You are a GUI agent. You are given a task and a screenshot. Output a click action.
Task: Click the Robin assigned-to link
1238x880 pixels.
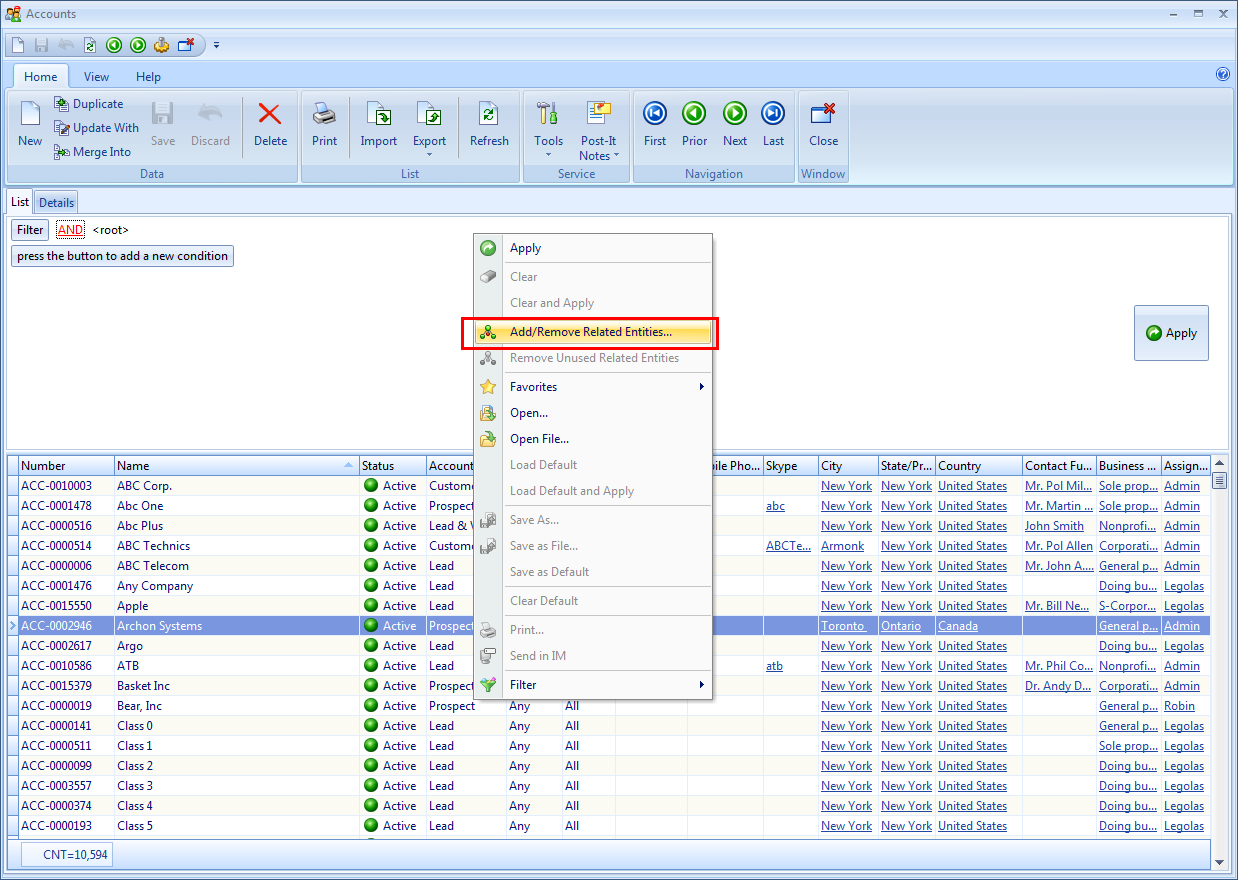(1180, 706)
